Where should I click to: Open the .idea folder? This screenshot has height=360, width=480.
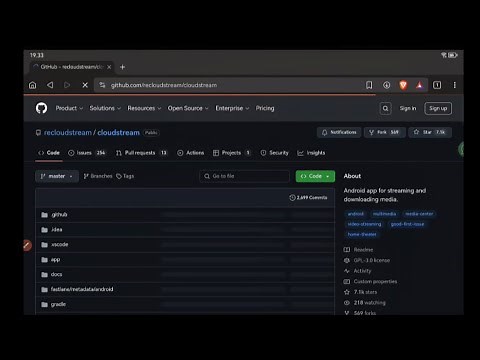(57, 230)
